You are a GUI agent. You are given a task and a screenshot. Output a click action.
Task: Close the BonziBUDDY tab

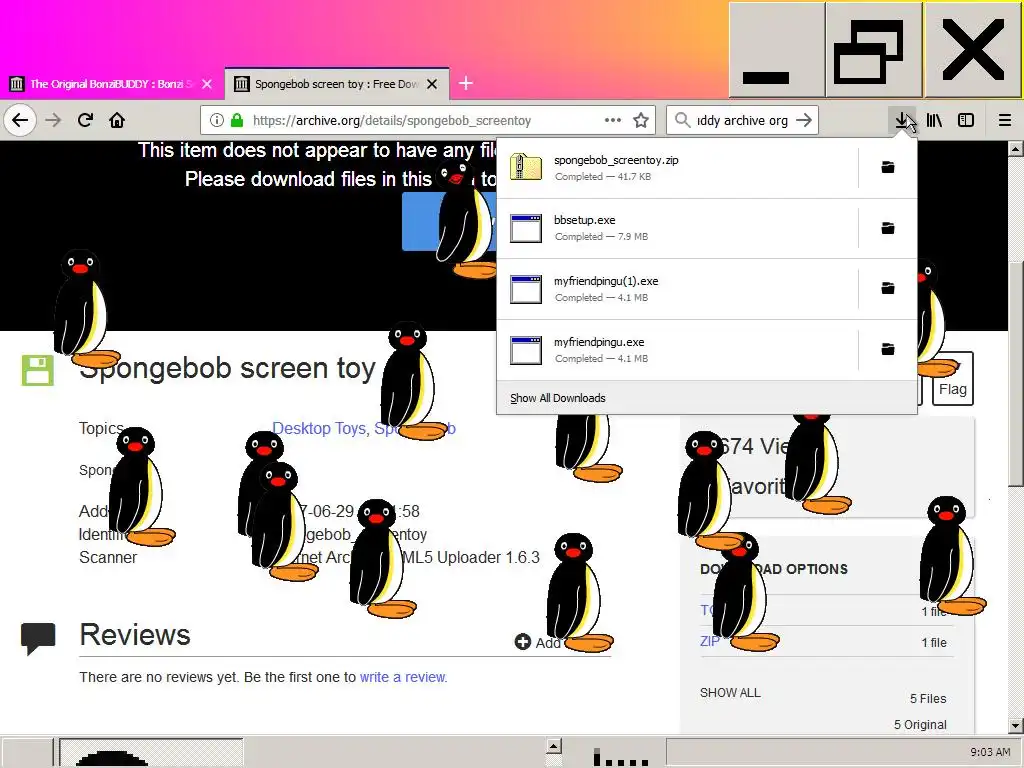[207, 84]
